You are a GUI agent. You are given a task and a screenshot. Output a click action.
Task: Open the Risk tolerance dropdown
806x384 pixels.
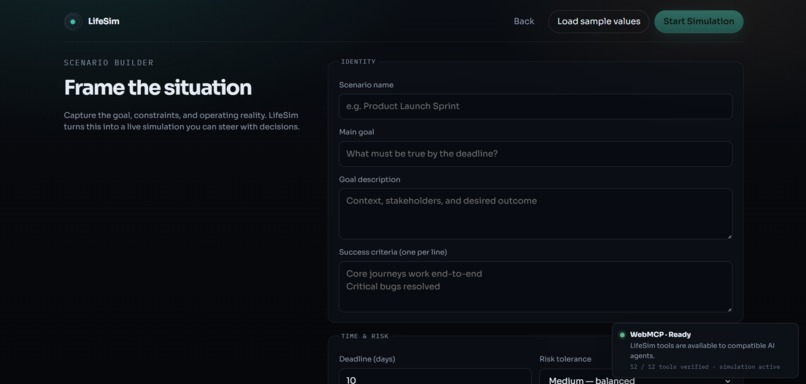[x=576, y=377]
